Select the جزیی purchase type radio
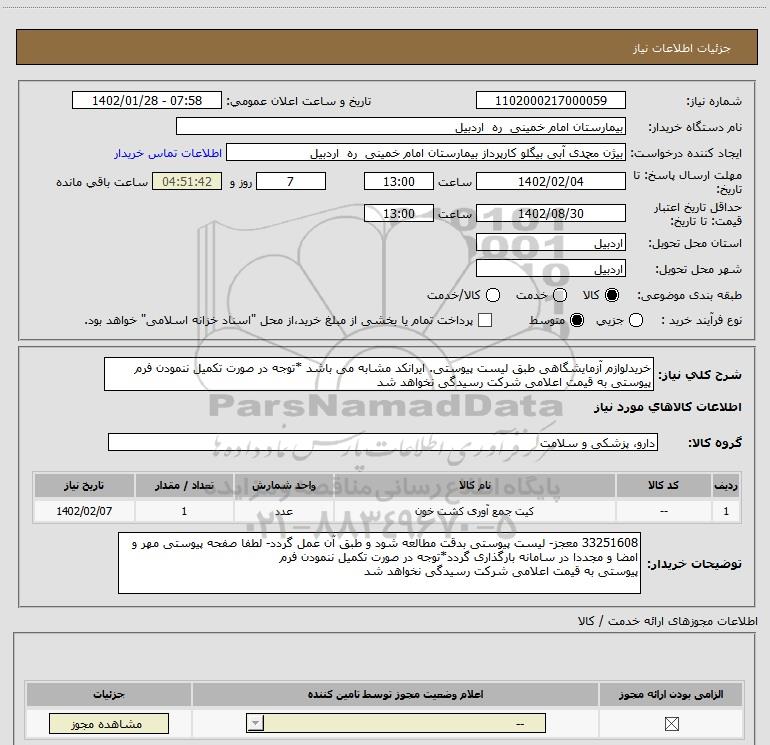770x745 pixels. 636,320
